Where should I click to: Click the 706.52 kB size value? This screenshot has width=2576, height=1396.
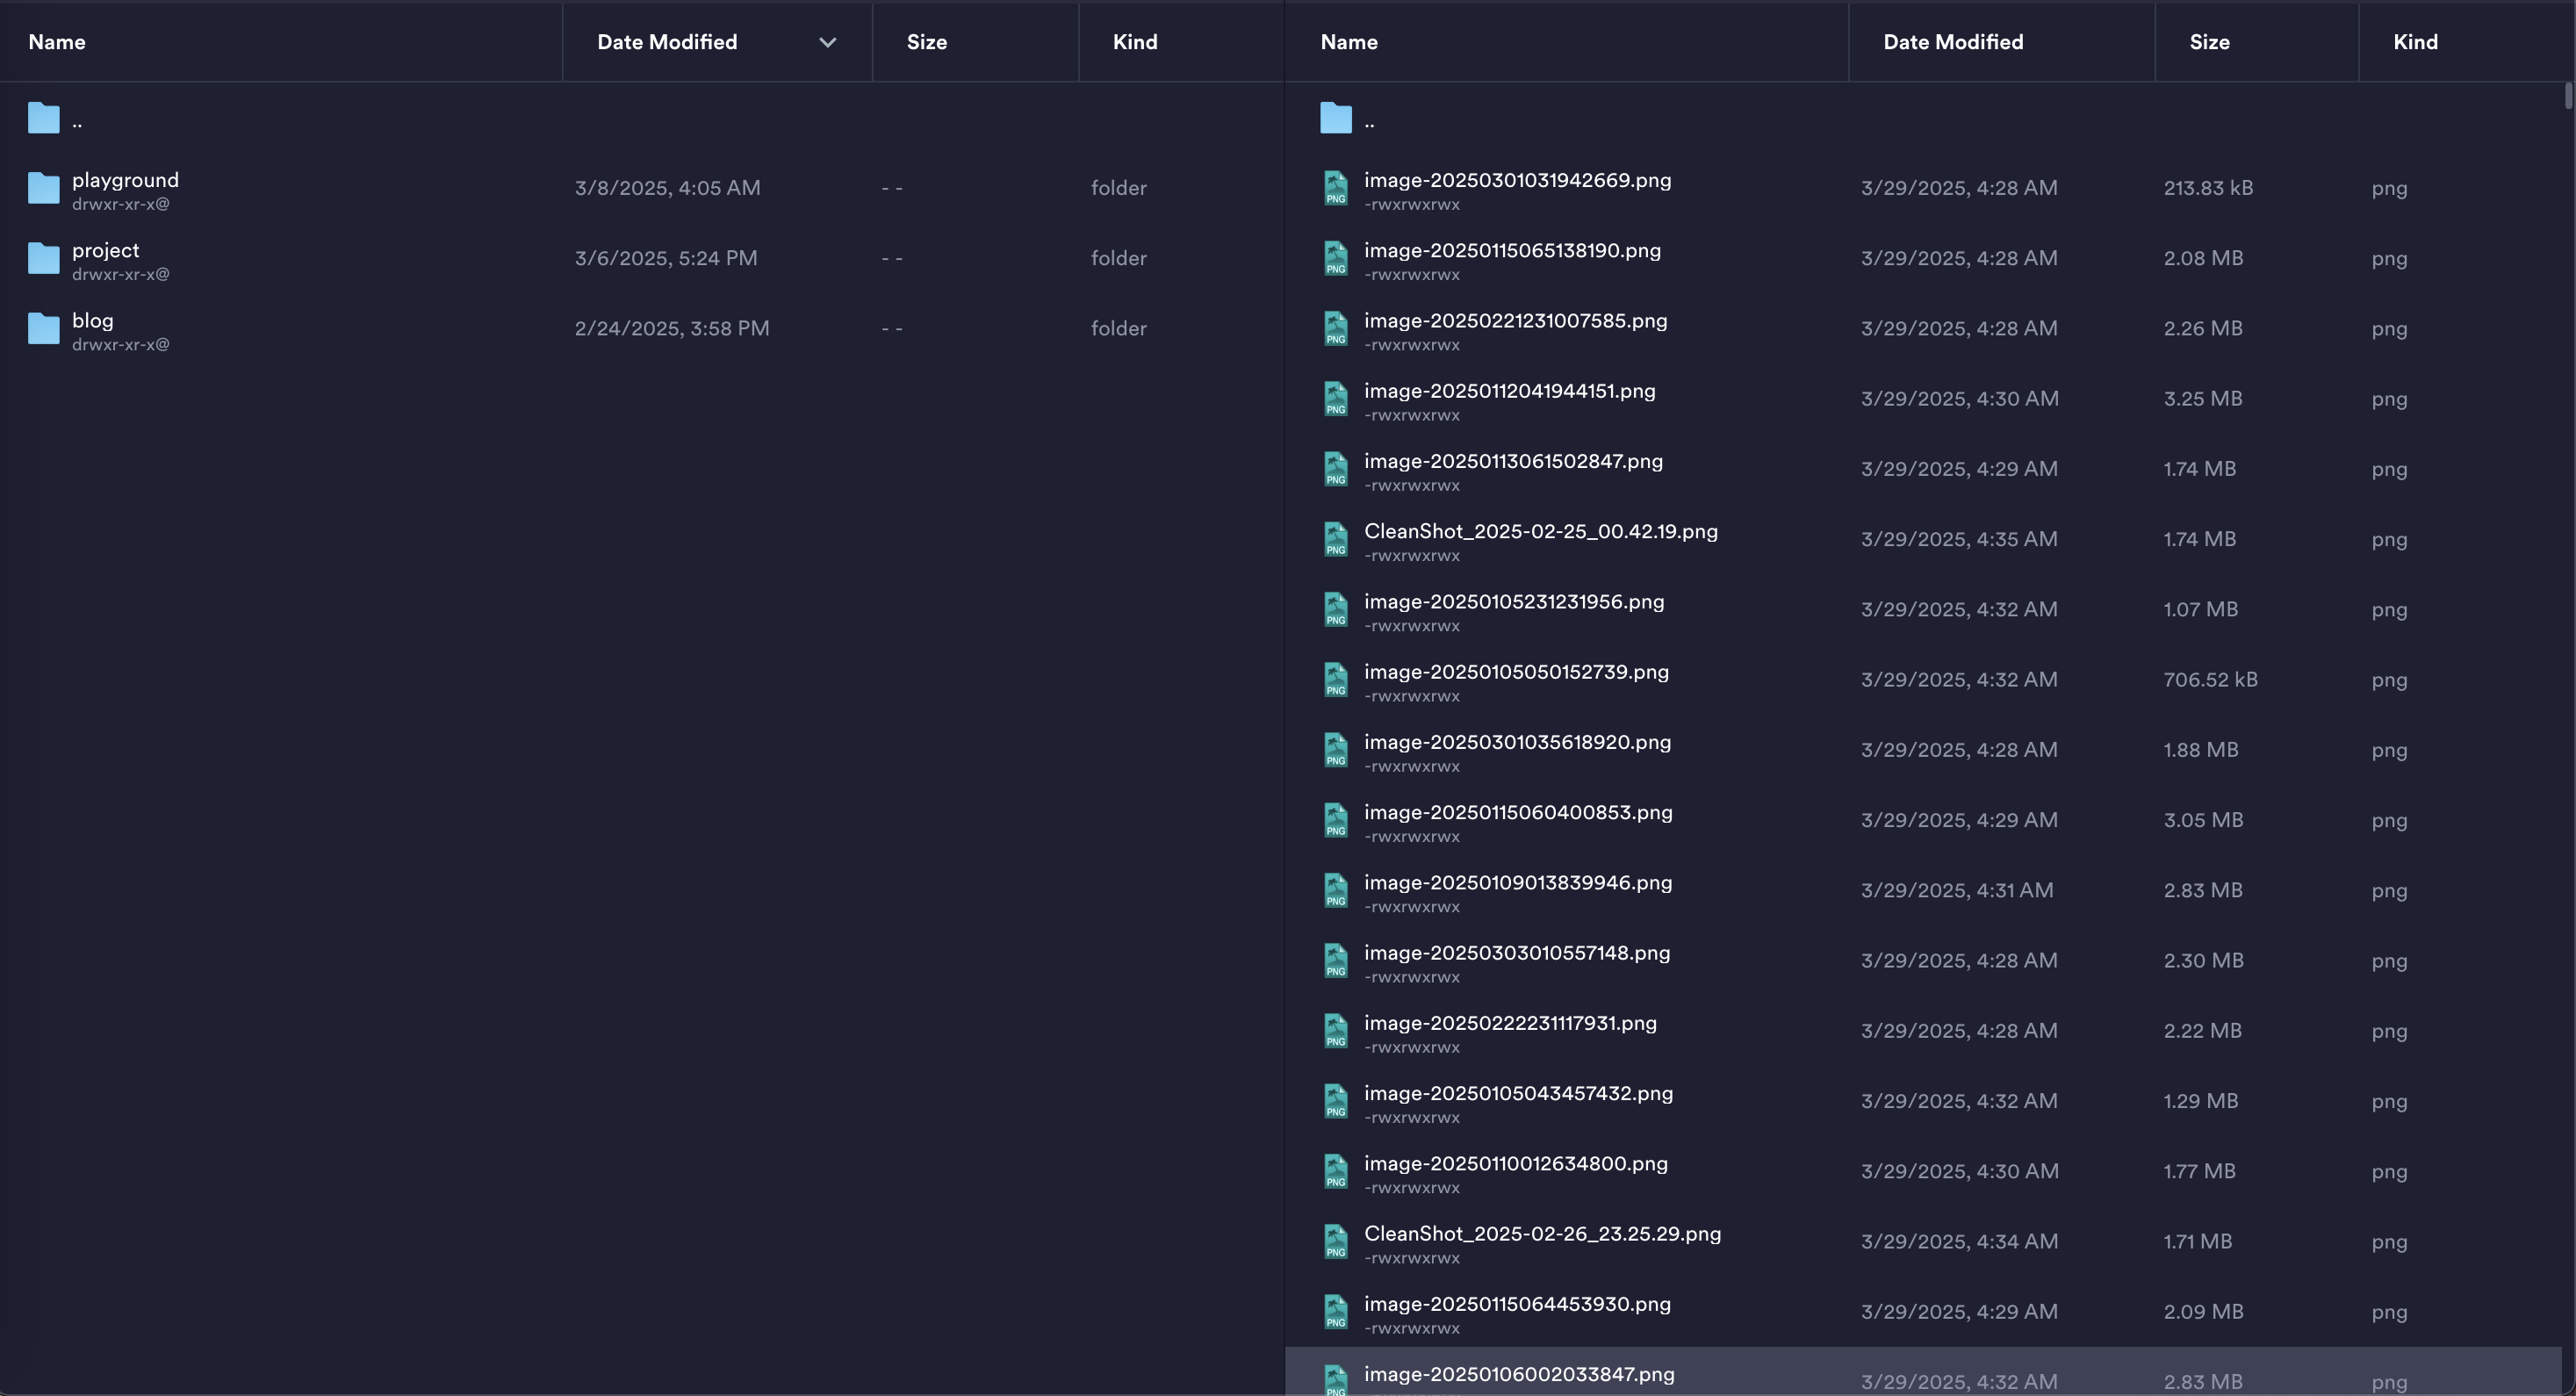tap(2210, 680)
